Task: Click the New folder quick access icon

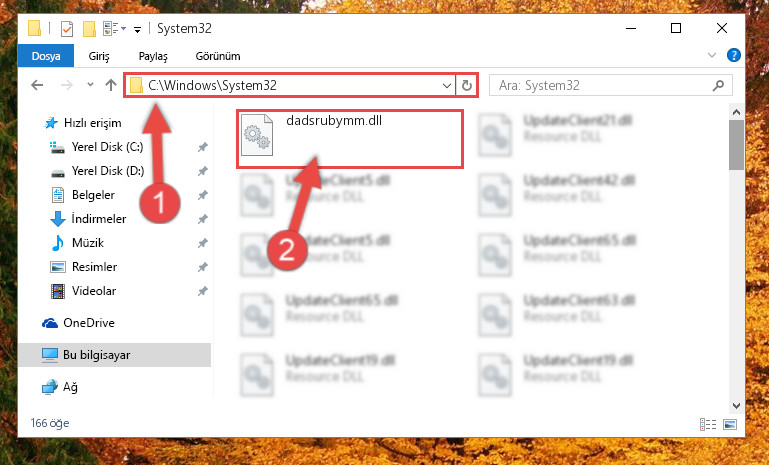Action: (89, 29)
